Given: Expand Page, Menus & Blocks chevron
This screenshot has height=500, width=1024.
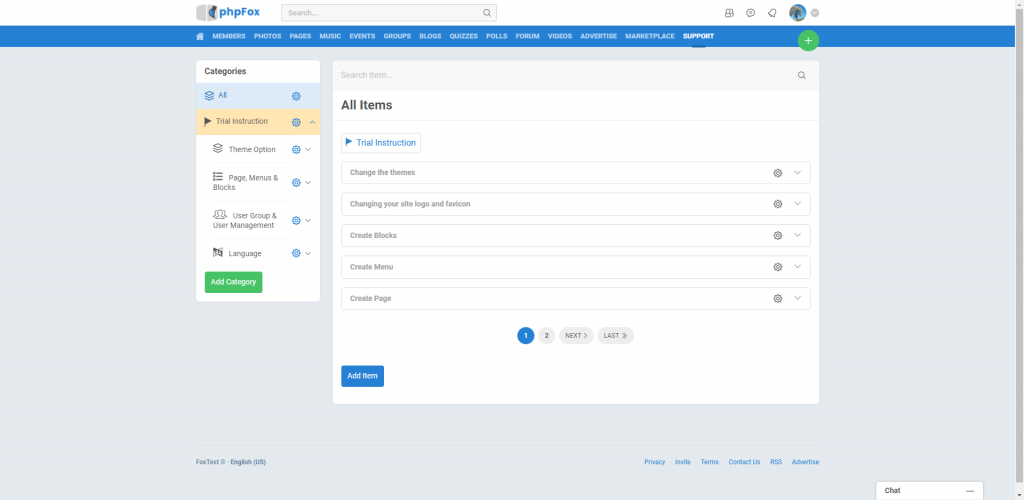Looking at the screenshot, I should tap(308, 183).
